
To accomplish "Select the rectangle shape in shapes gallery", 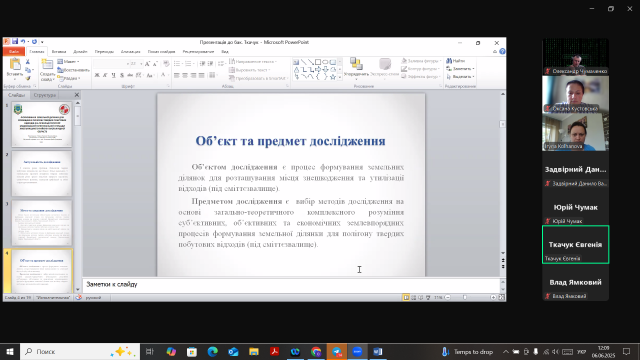I will pos(318,62).
